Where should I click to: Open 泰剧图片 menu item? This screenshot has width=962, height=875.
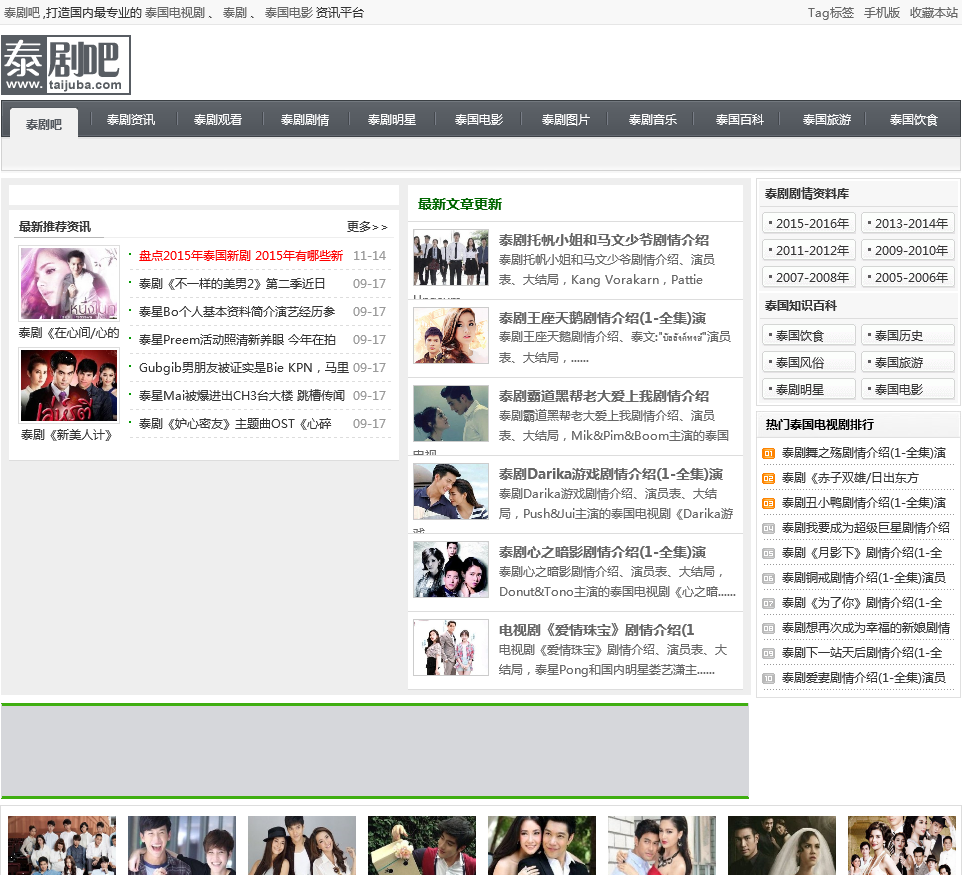(x=566, y=120)
